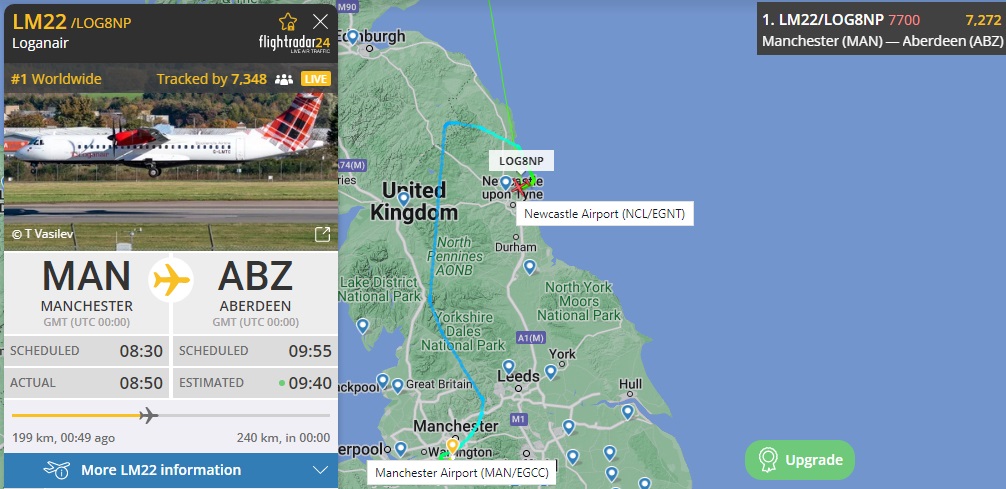Click the Upgrade button
This screenshot has height=489, width=1006.
[x=800, y=460]
